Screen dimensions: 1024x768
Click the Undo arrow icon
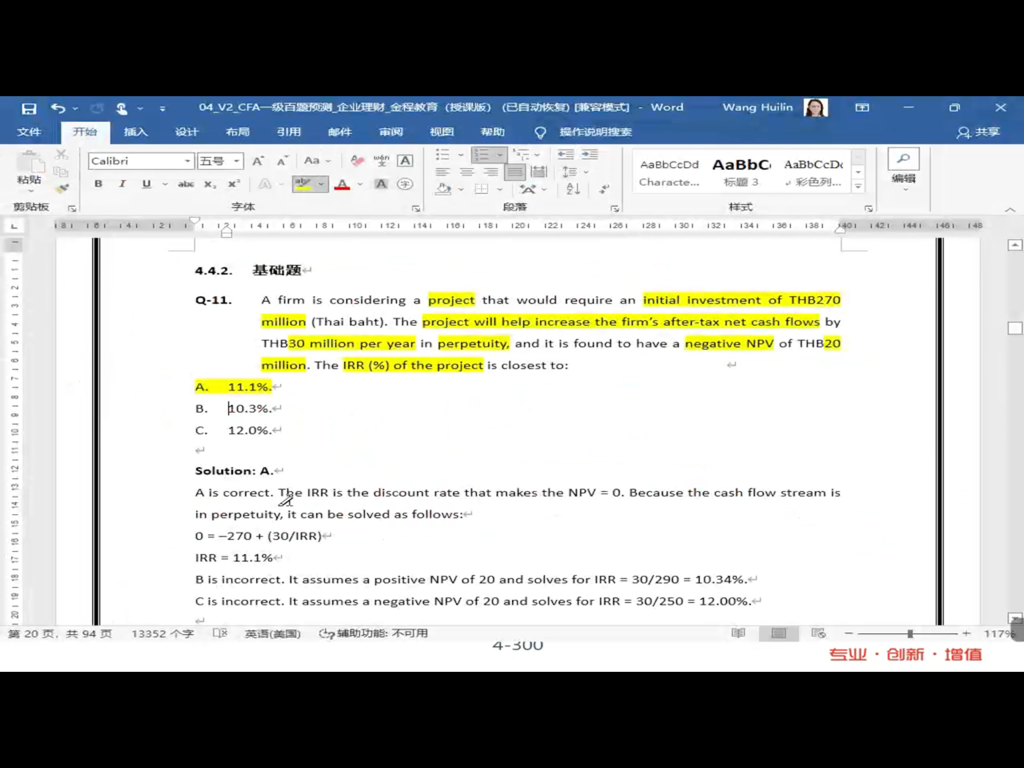58,108
